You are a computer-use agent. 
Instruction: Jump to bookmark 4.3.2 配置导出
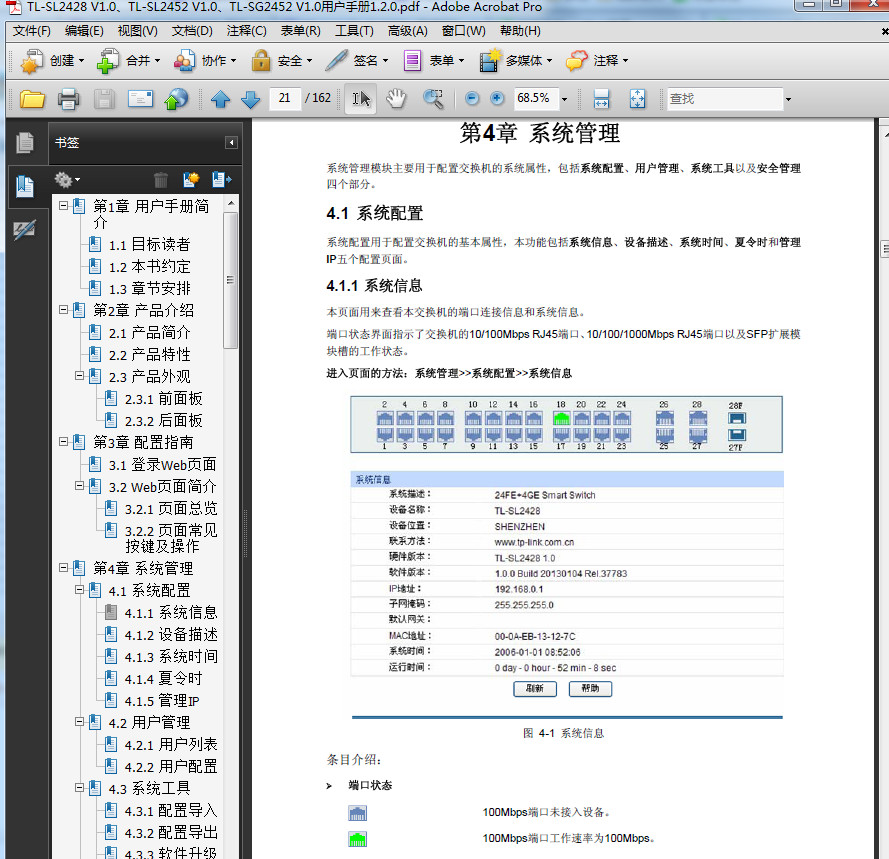[171, 832]
